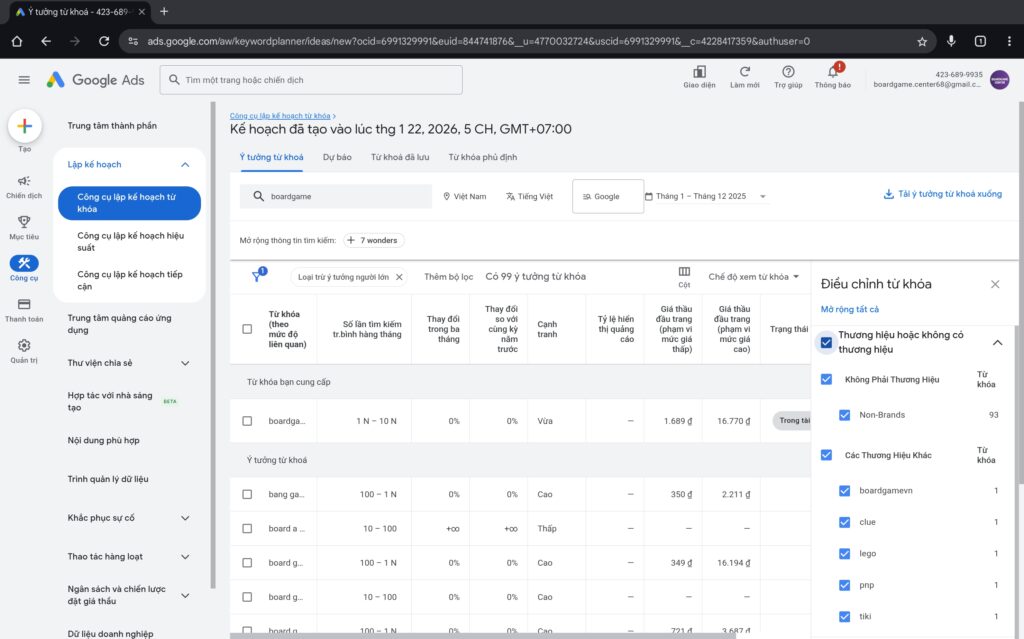Open Thanh toán billing icon

24,304
